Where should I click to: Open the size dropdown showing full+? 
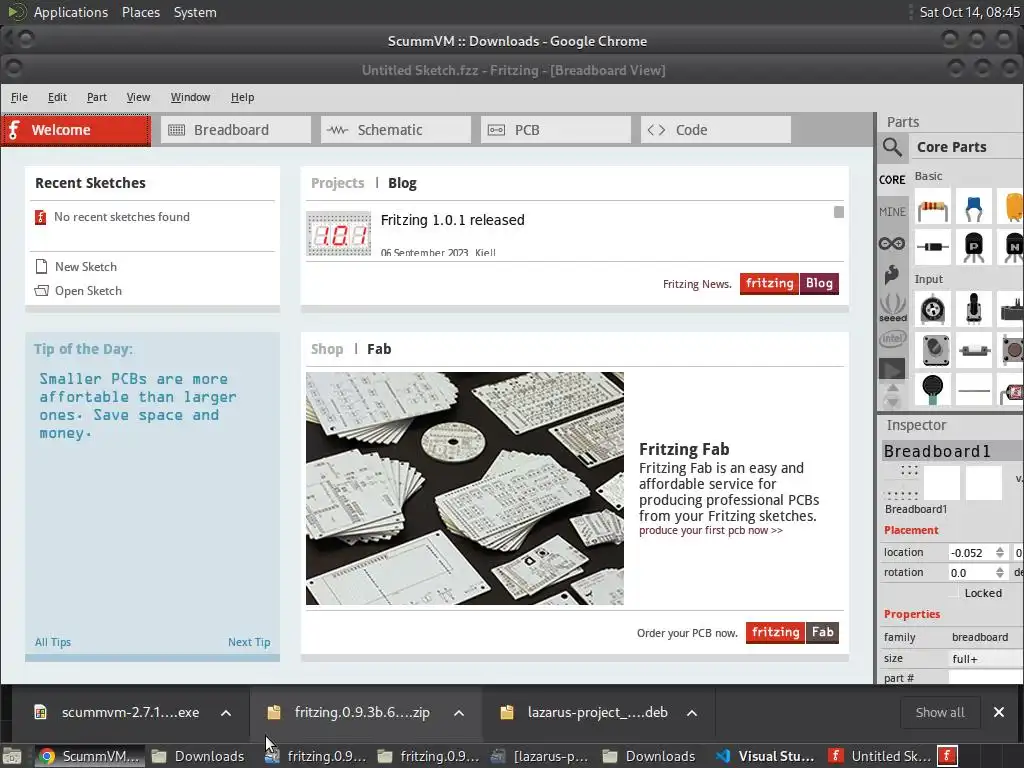click(986, 659)
